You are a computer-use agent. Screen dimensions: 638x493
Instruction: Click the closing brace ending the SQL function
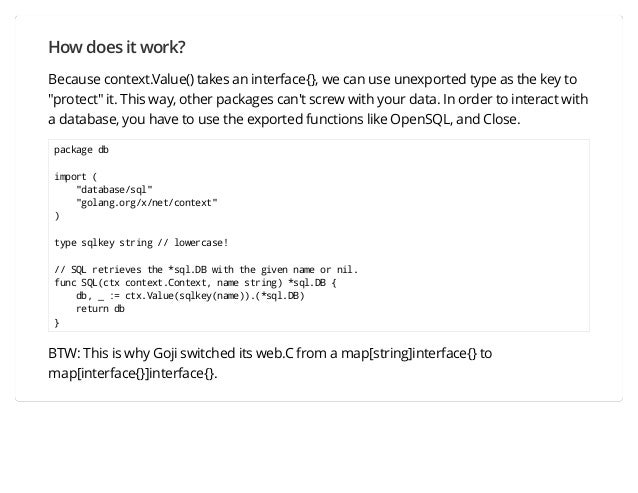click(57, 323)
